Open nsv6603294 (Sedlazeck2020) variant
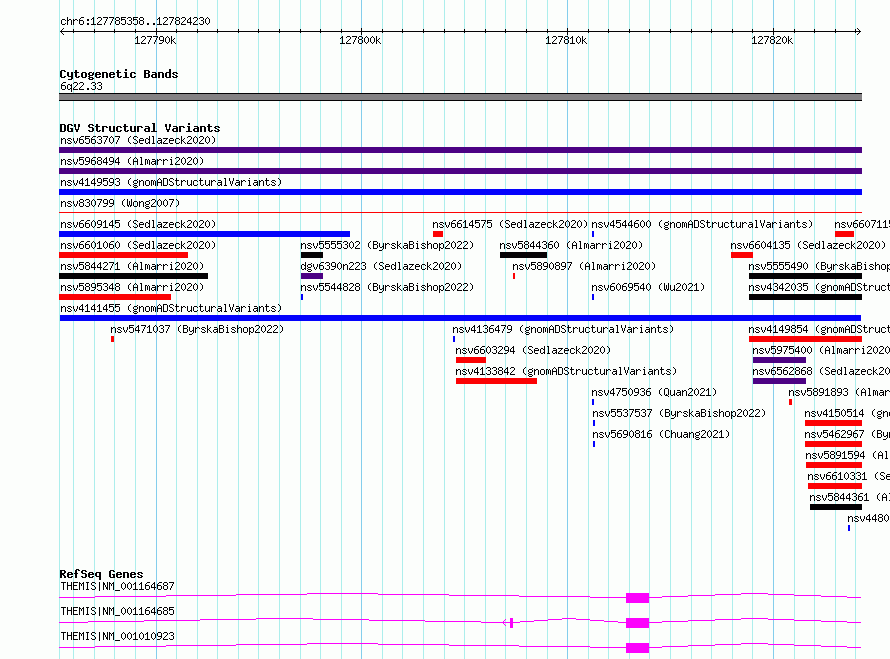 pos(533,350)
